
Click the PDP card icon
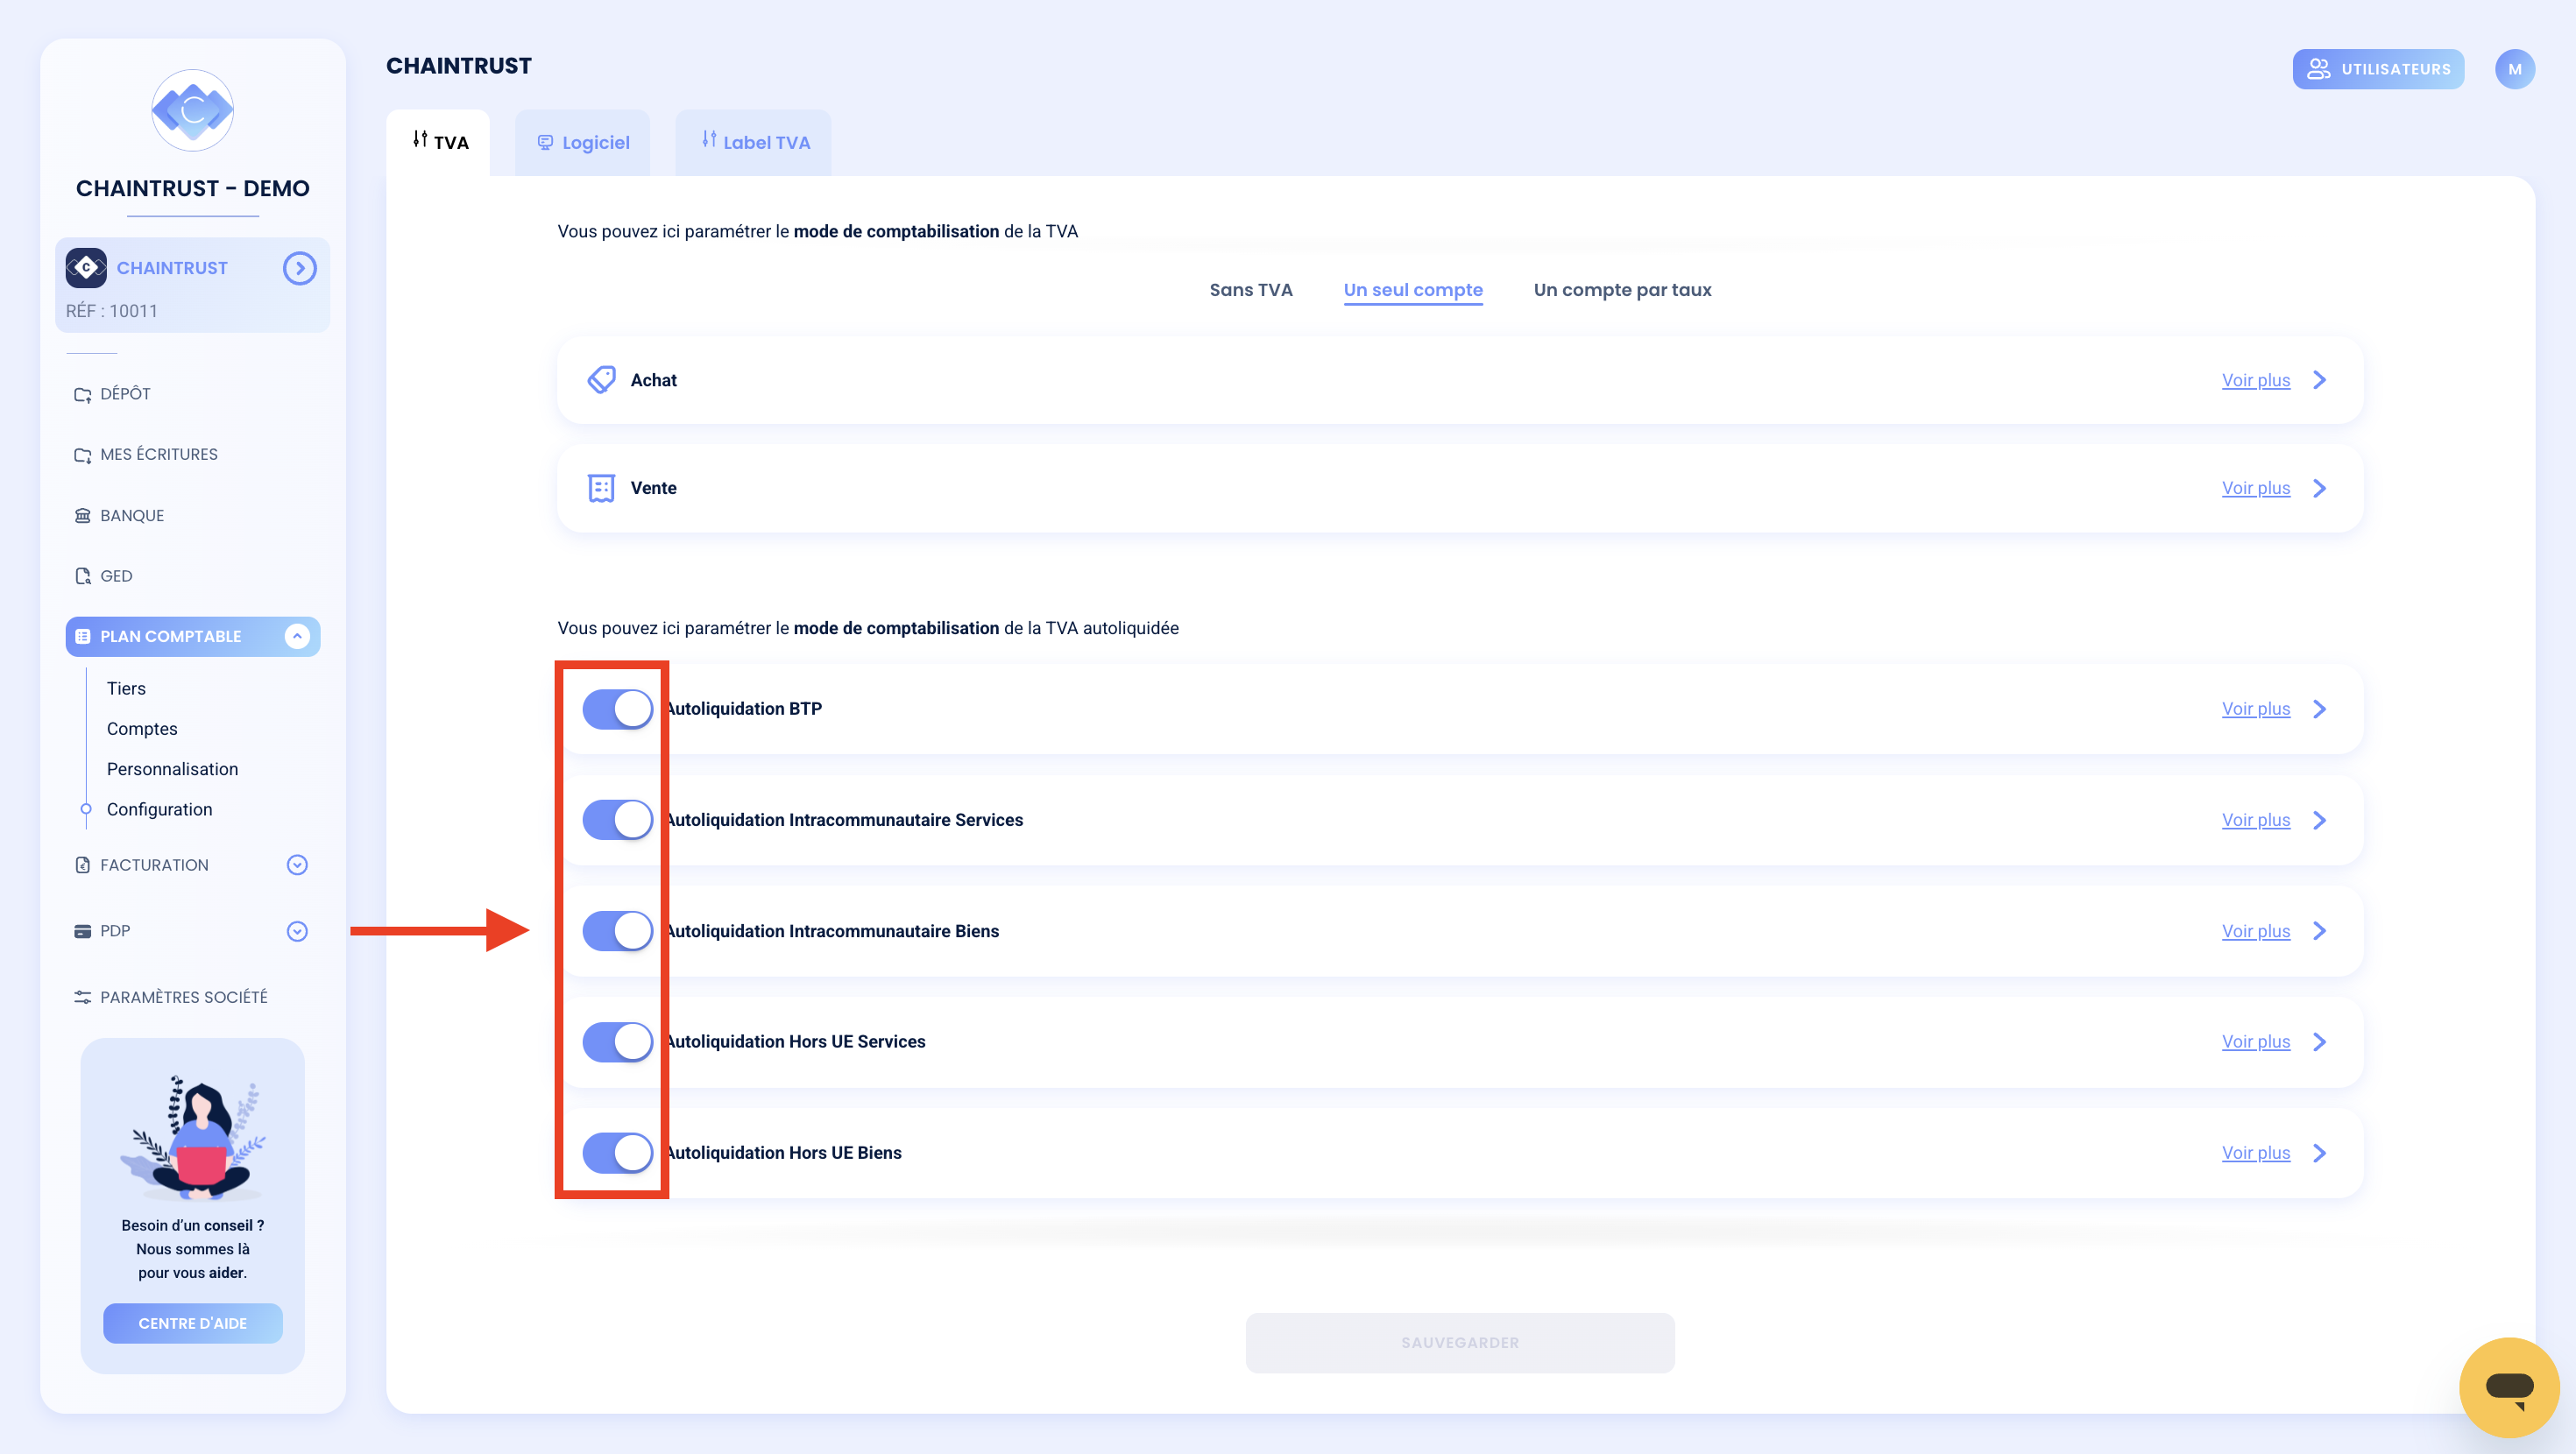click(x=83, y=931)
